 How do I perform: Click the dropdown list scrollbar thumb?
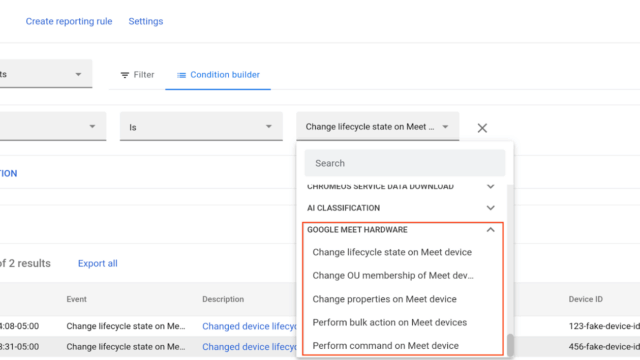tap(510, 345)
